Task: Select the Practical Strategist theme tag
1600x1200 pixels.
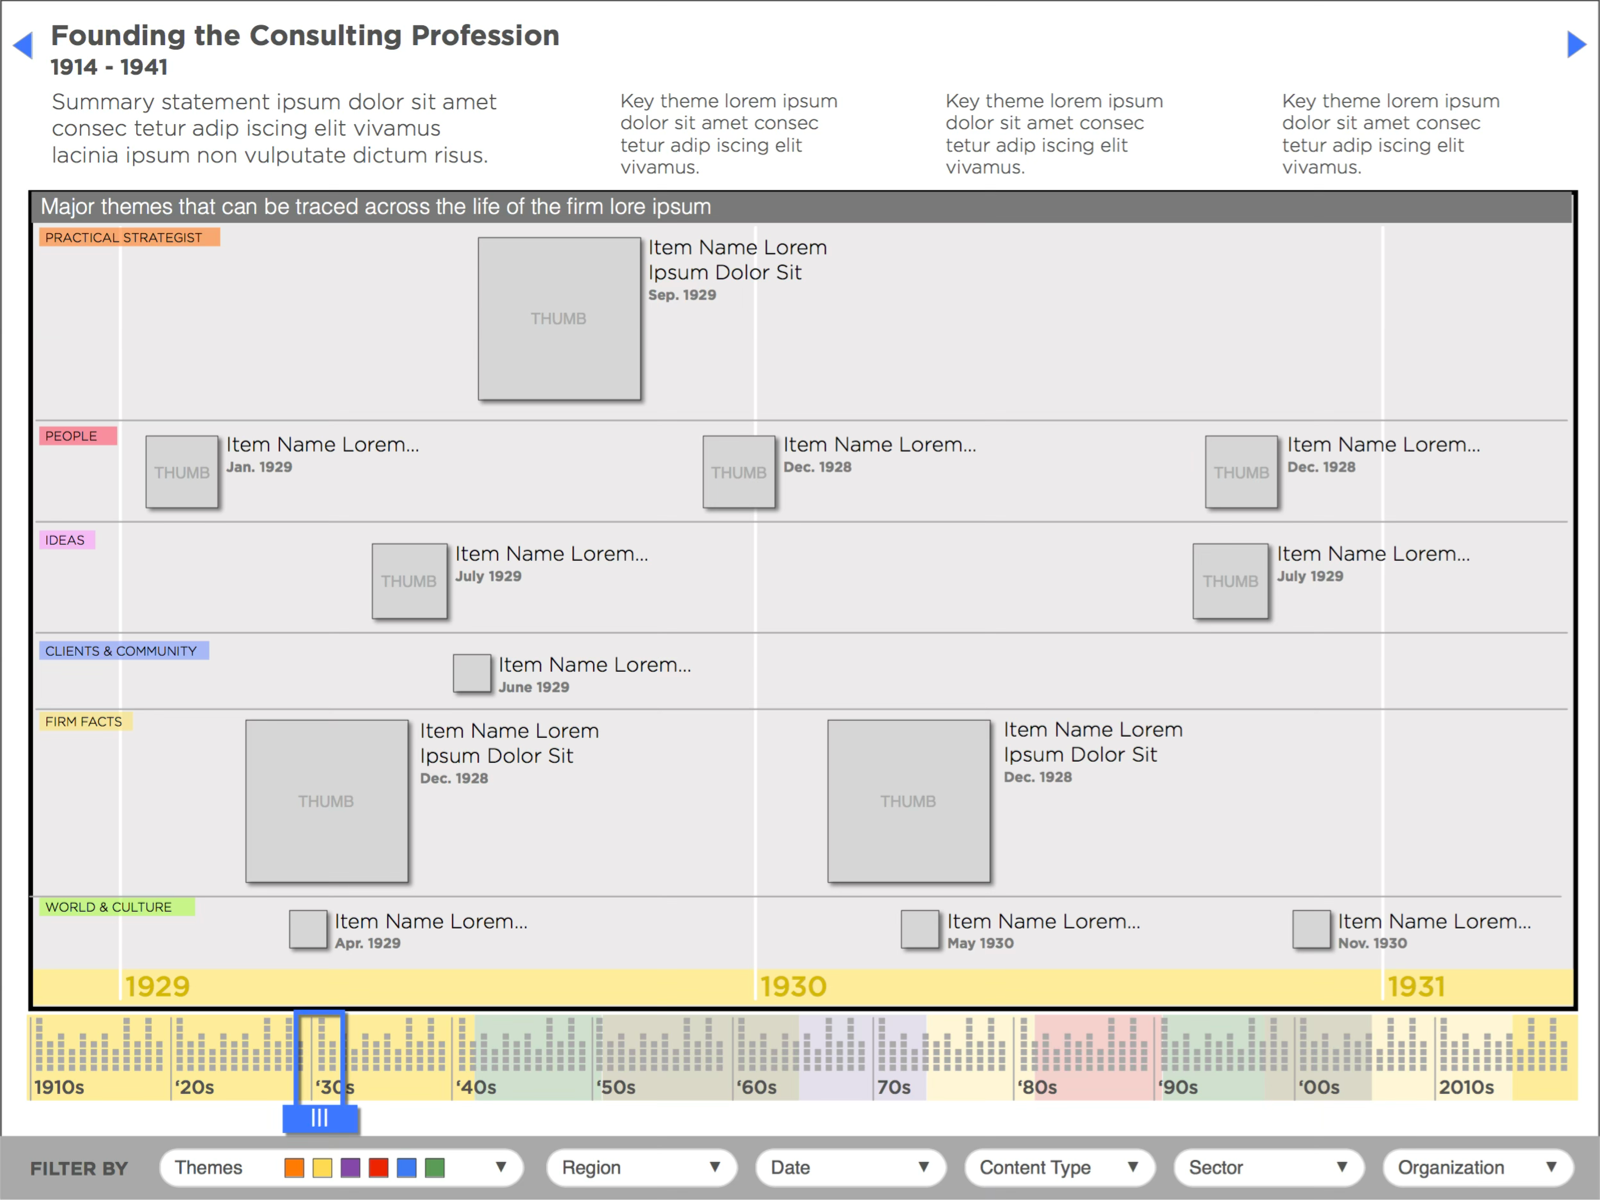Action: coord(129,237)
